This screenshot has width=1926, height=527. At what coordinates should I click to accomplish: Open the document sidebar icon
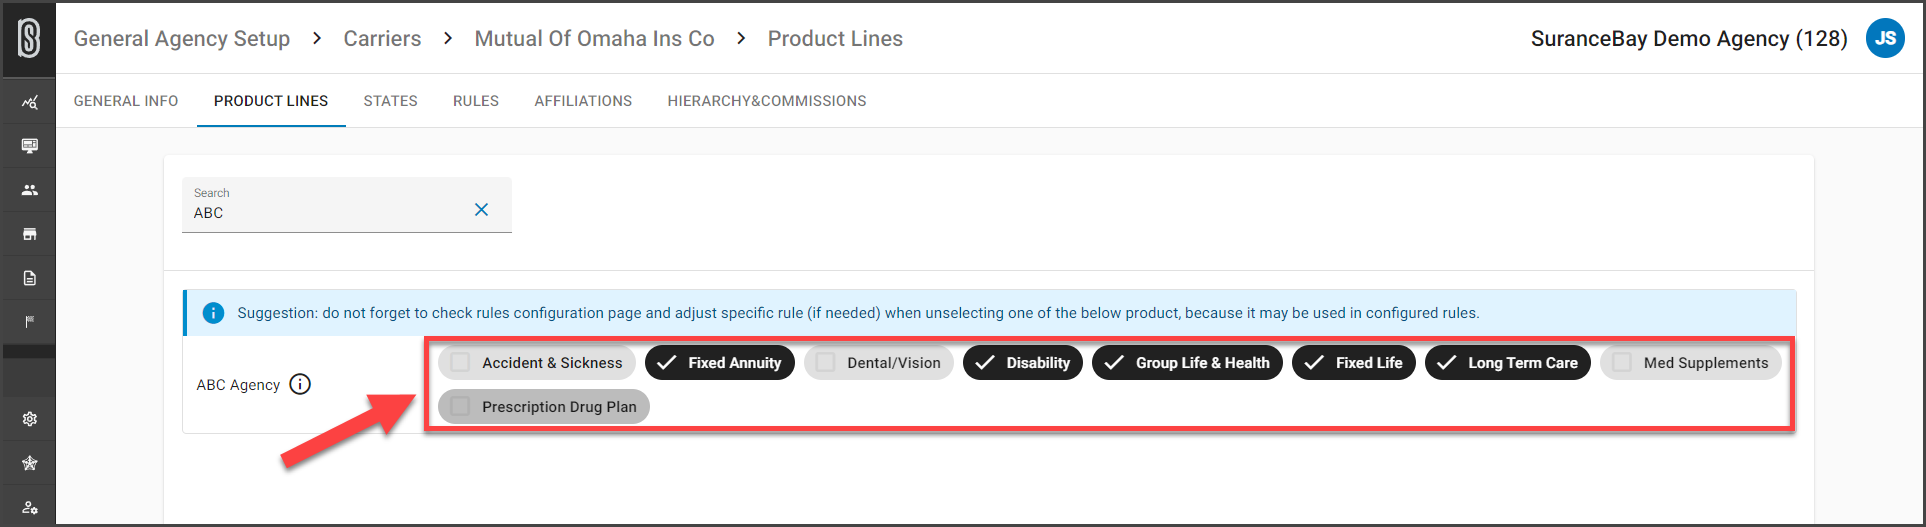coord(29,278)
